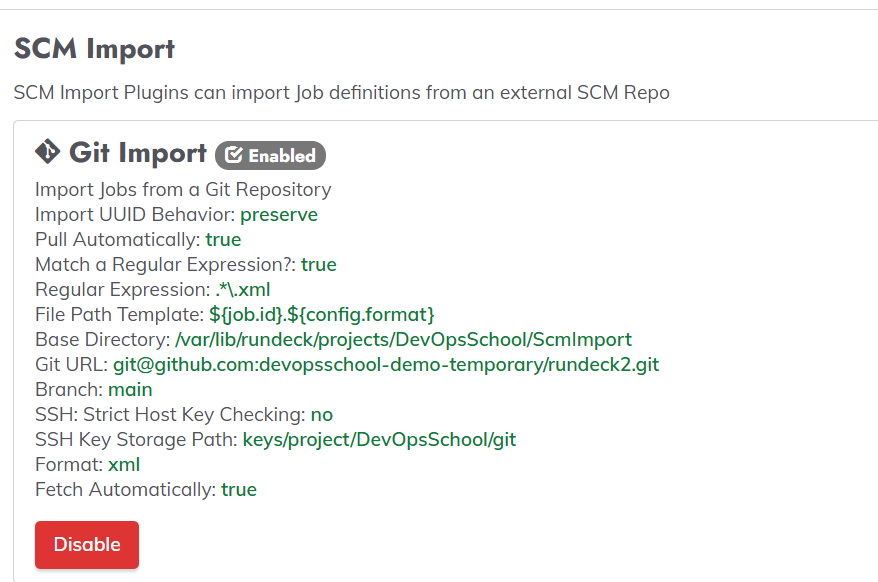Click the Fetch Automatically true value

(x=239, y=490)
